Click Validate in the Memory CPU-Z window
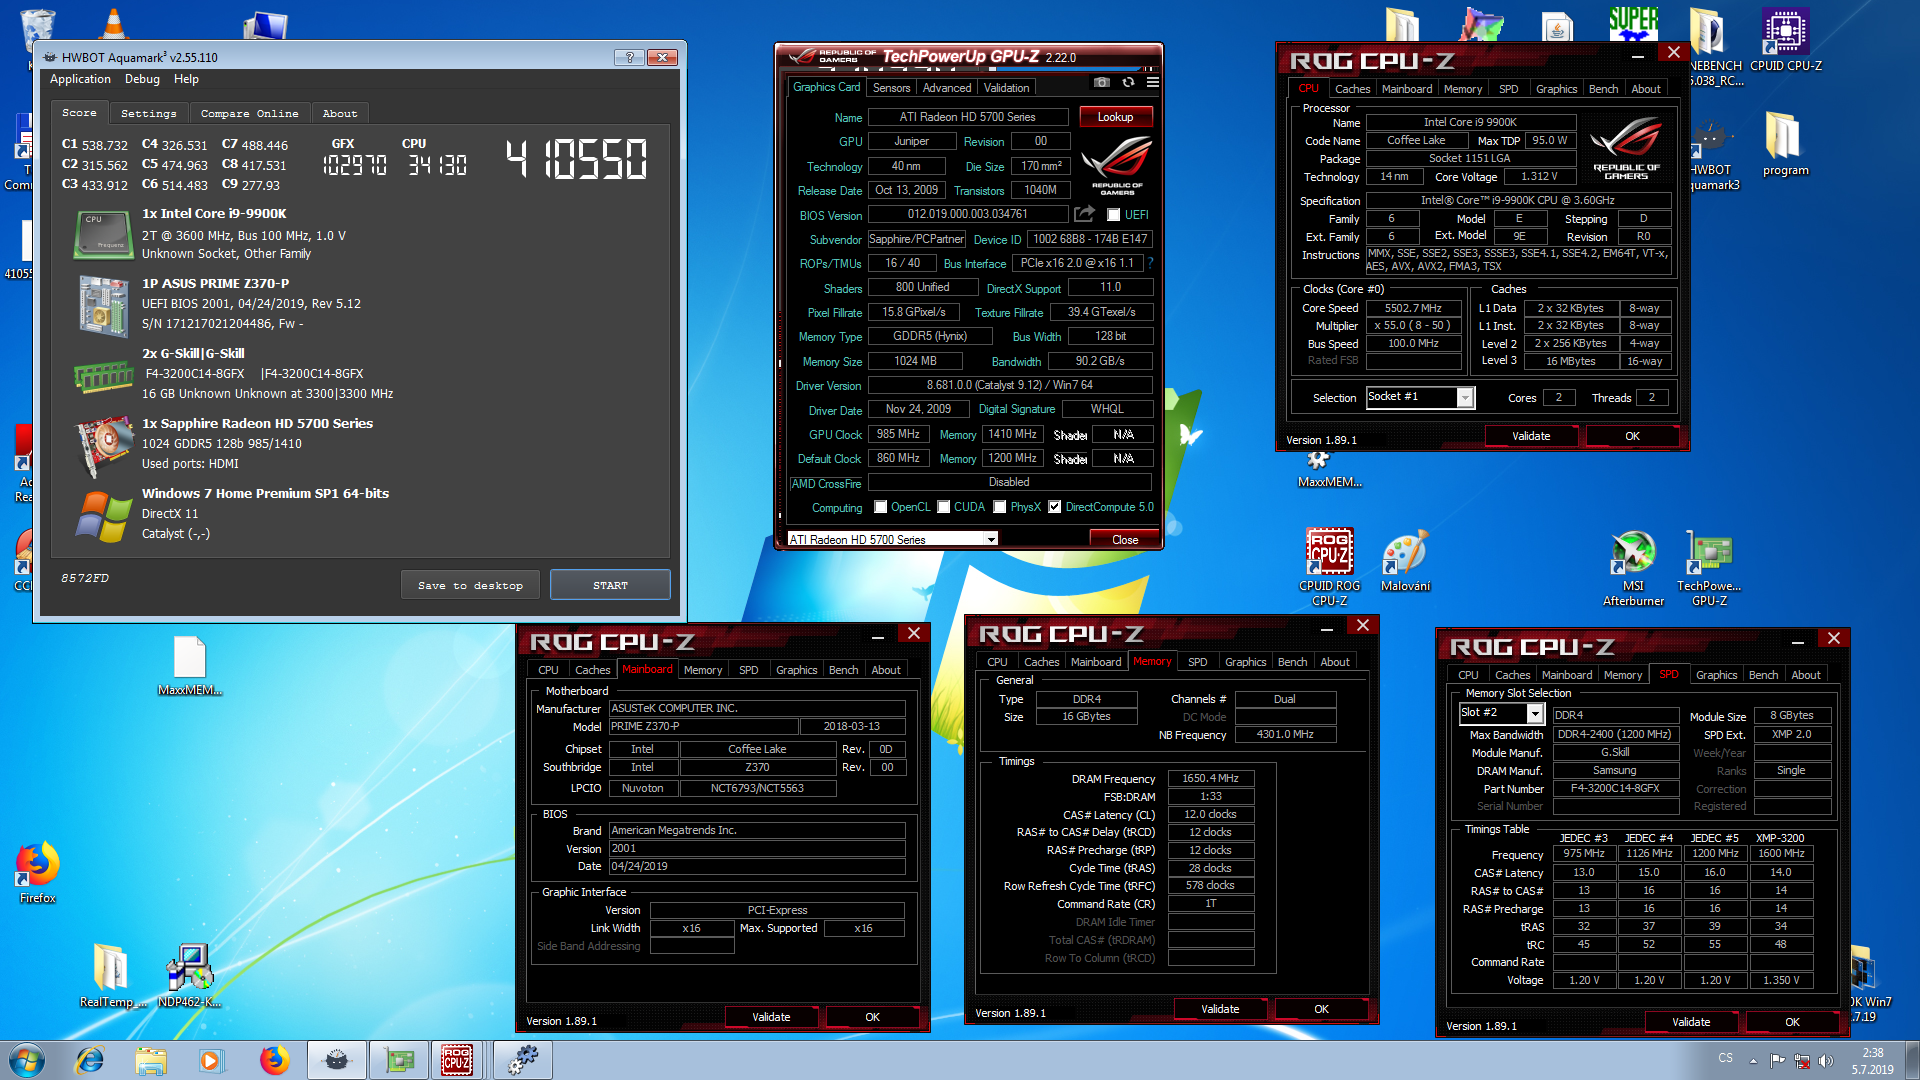1920x1080 pixels. click(x=1220, y=1009)
